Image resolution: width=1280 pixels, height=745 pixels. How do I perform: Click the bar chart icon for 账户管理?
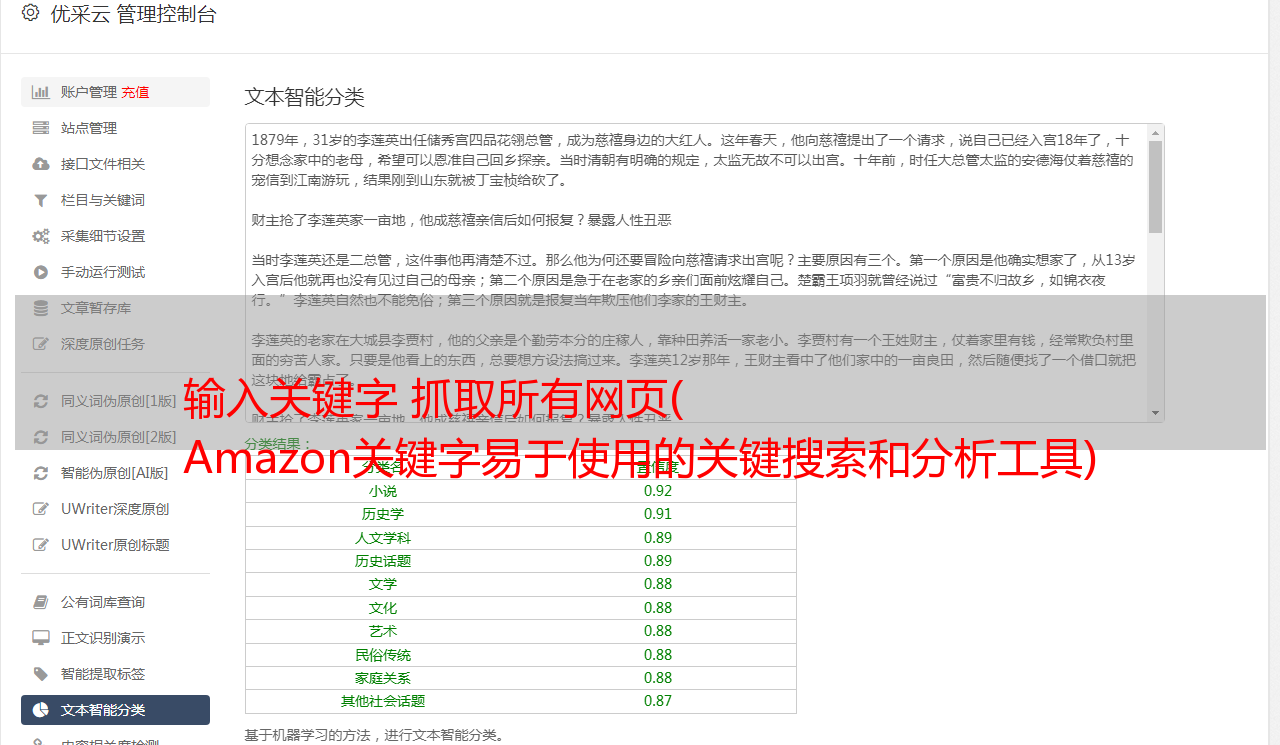(x=41, y=92)
